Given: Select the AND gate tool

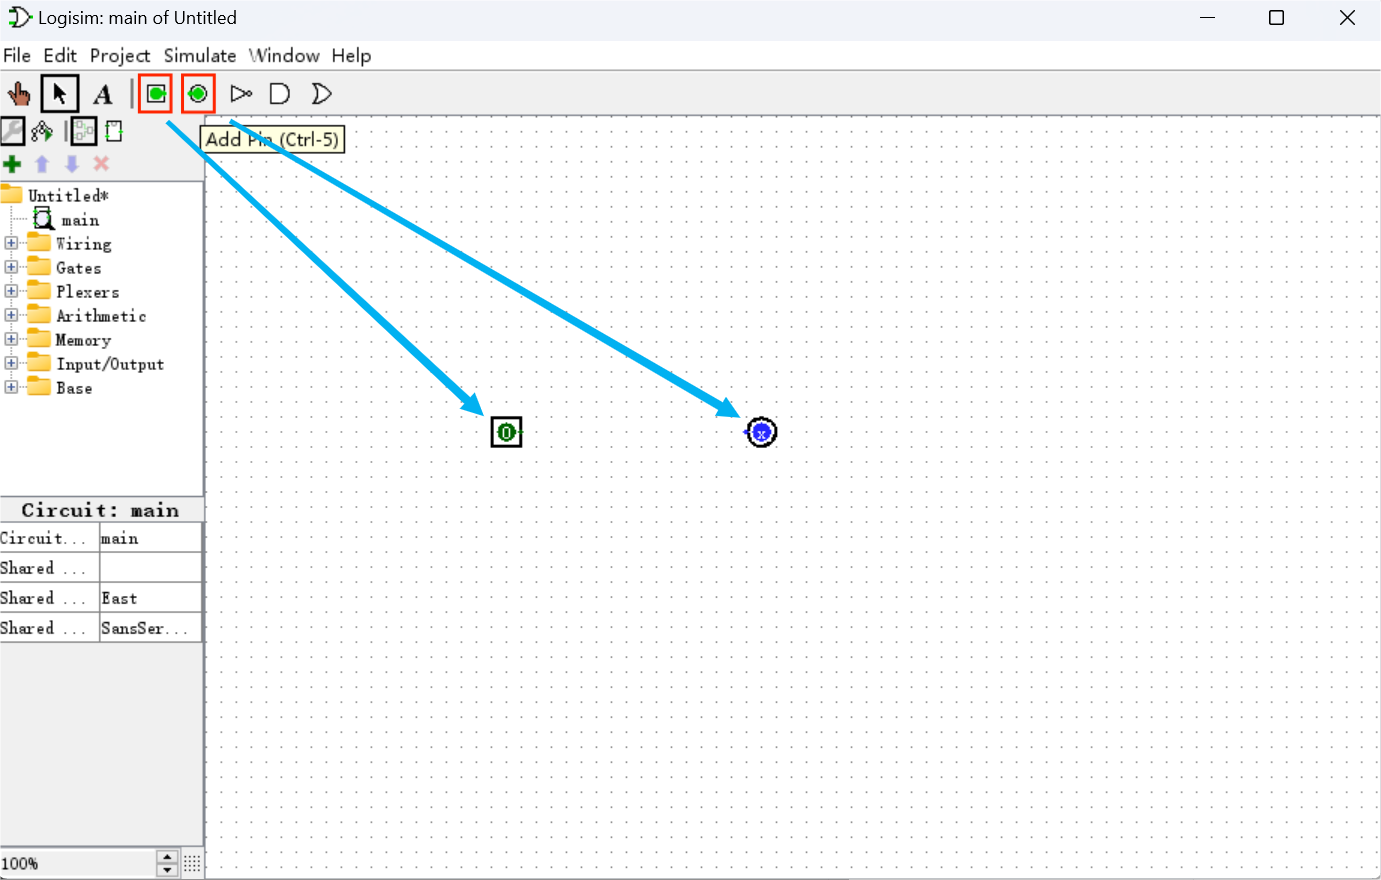Looking at the screenshot, I should (x=280, y=94).
